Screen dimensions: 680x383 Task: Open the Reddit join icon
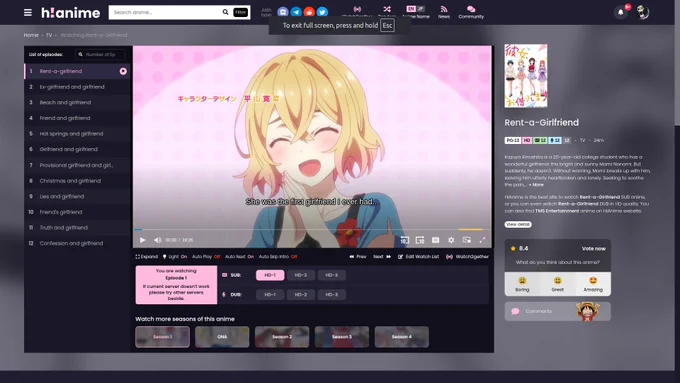pos(309,12)
